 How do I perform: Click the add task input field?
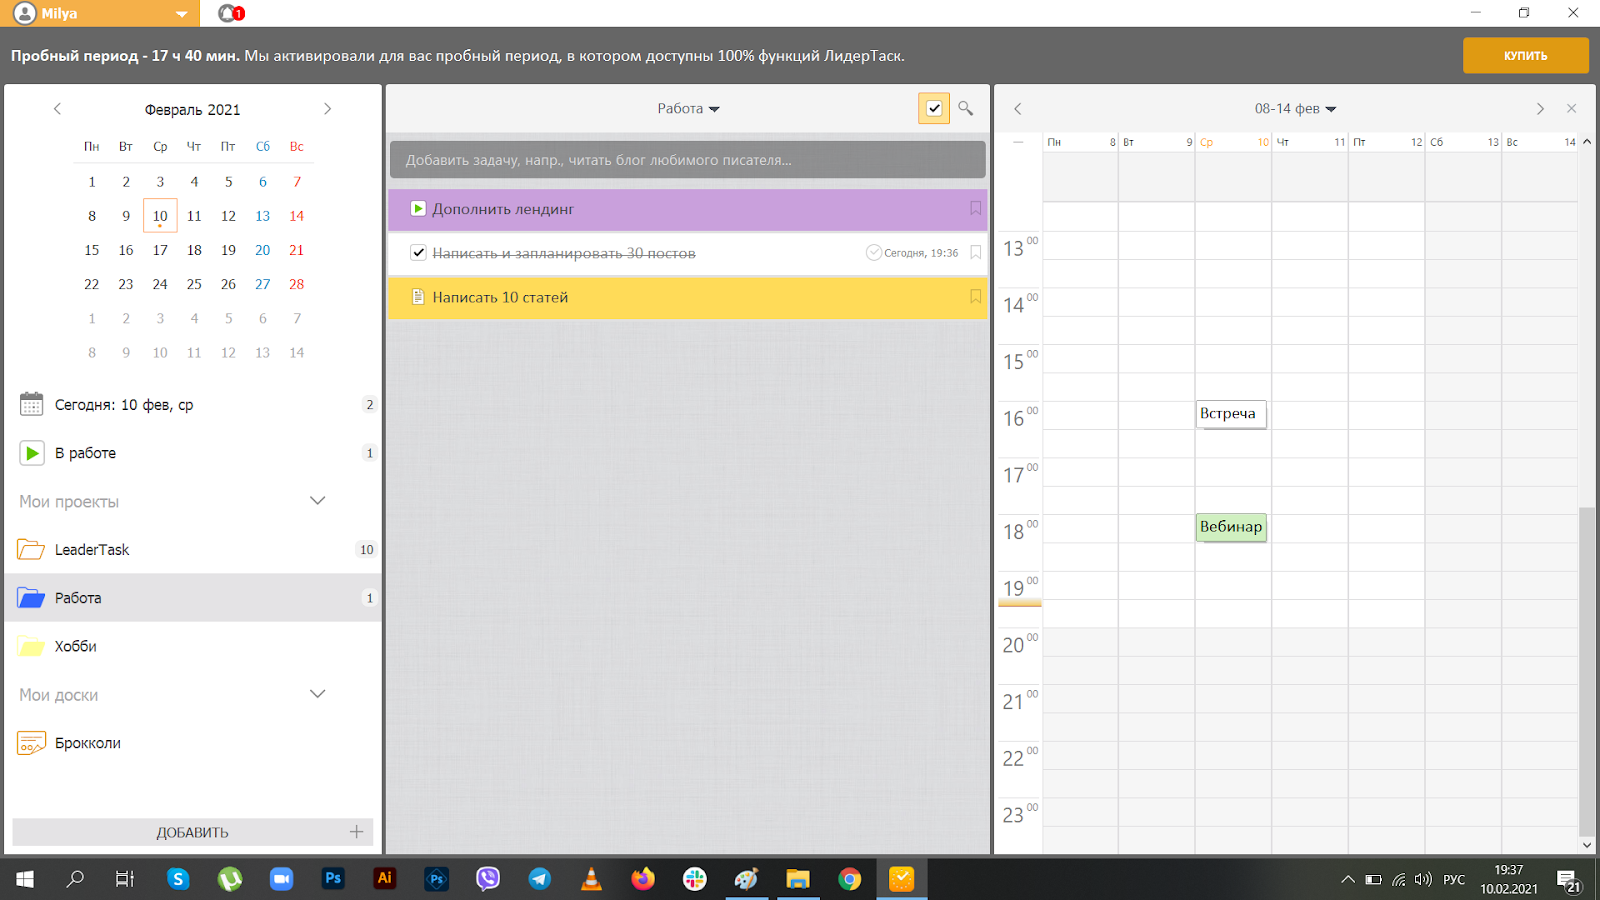click(687, 160)
